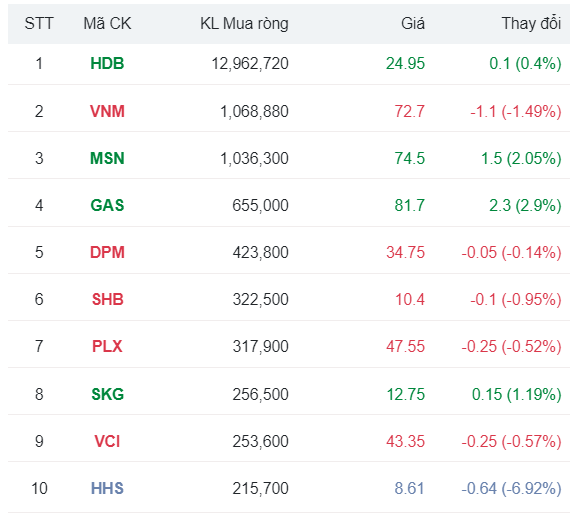575x513 pixels.
Task: Open the GAS stock code link
Action: pos(107,205)
